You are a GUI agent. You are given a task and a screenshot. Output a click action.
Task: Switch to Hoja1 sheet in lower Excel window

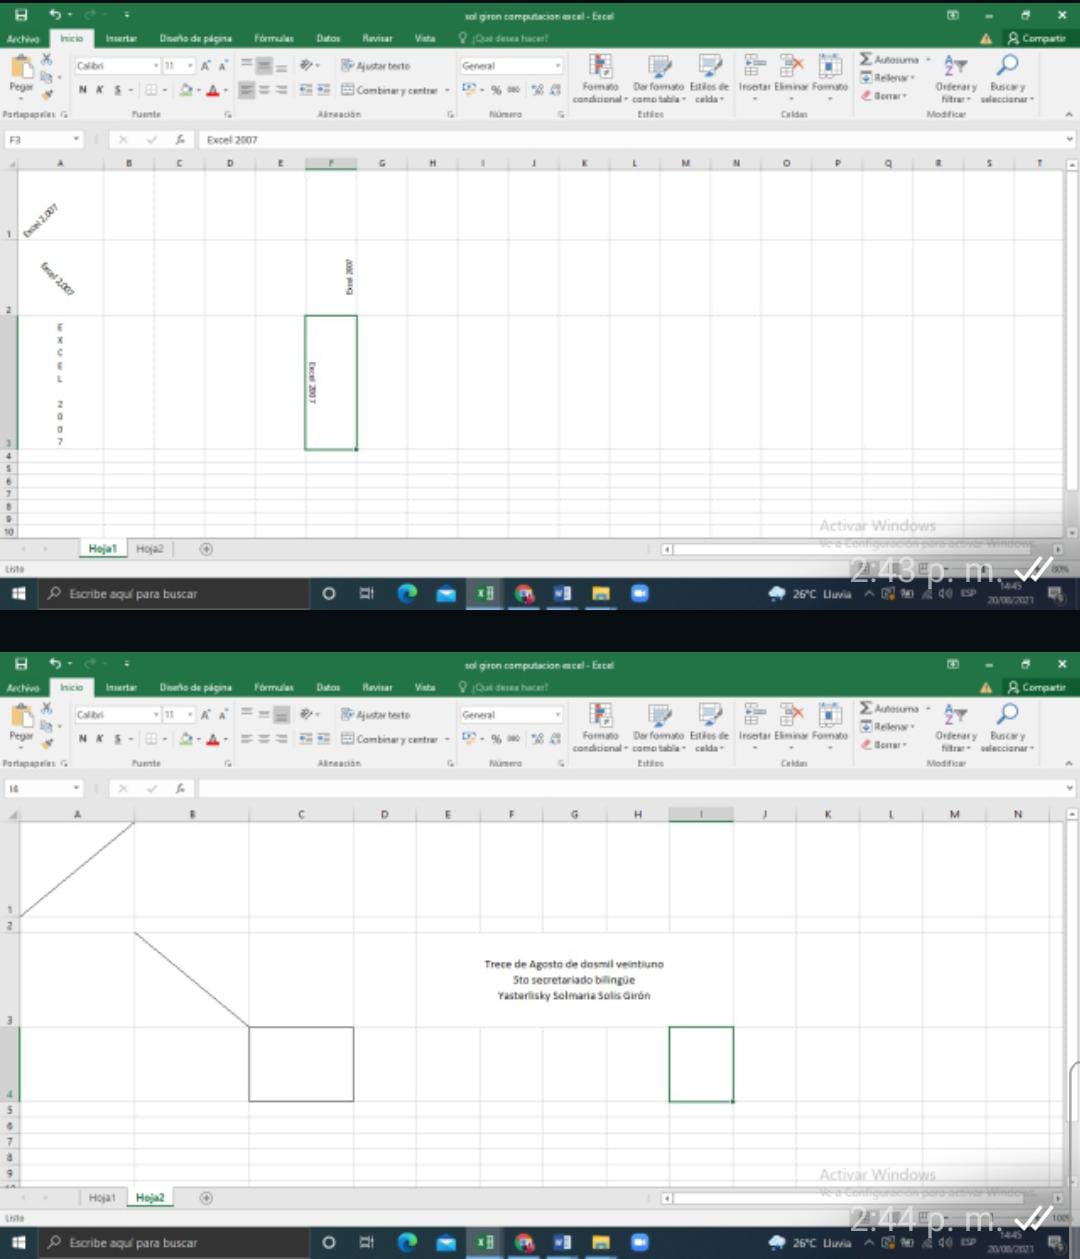click(102, 1198)
